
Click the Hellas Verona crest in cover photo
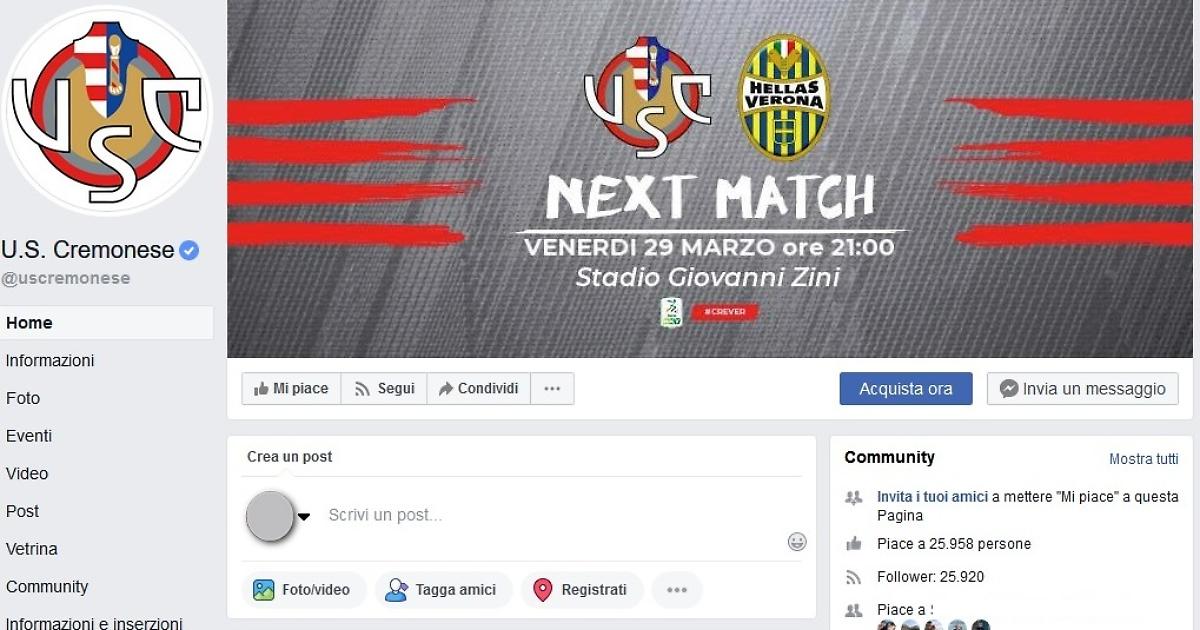(784, 97)
